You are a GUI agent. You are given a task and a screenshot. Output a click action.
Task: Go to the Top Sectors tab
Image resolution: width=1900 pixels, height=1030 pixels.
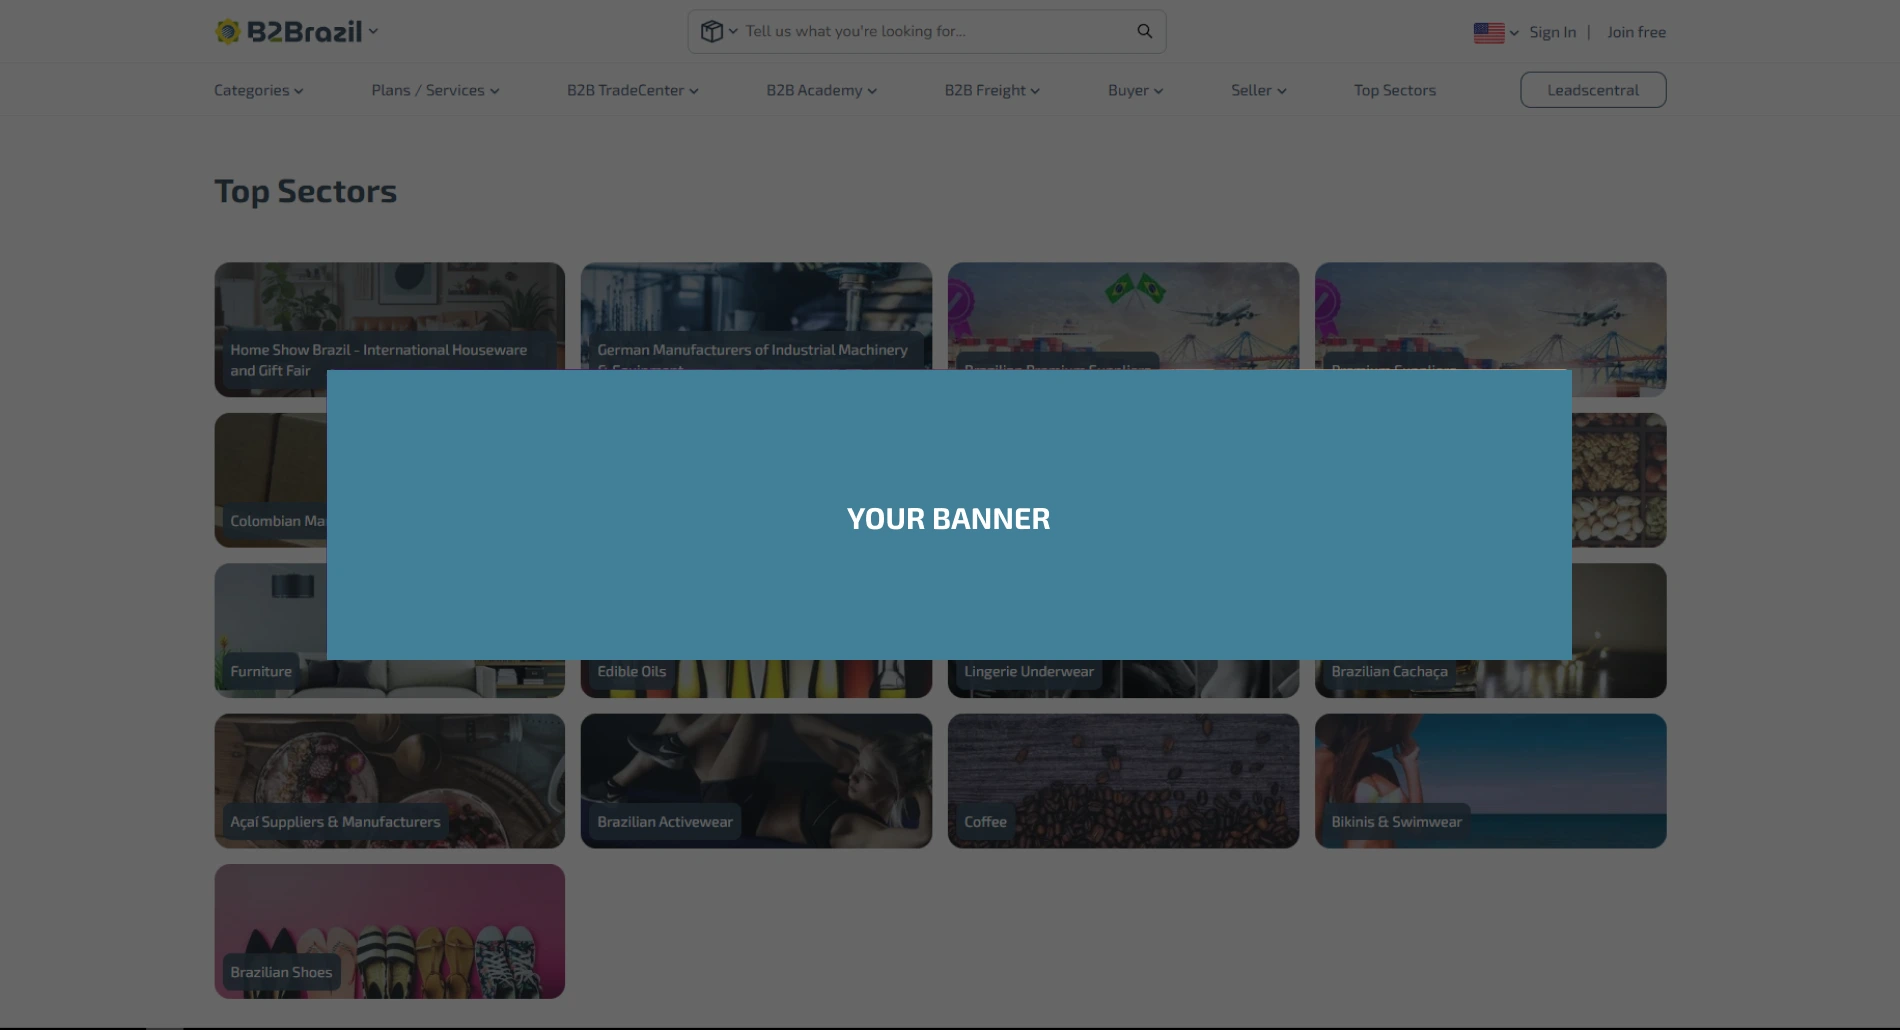1394,91
